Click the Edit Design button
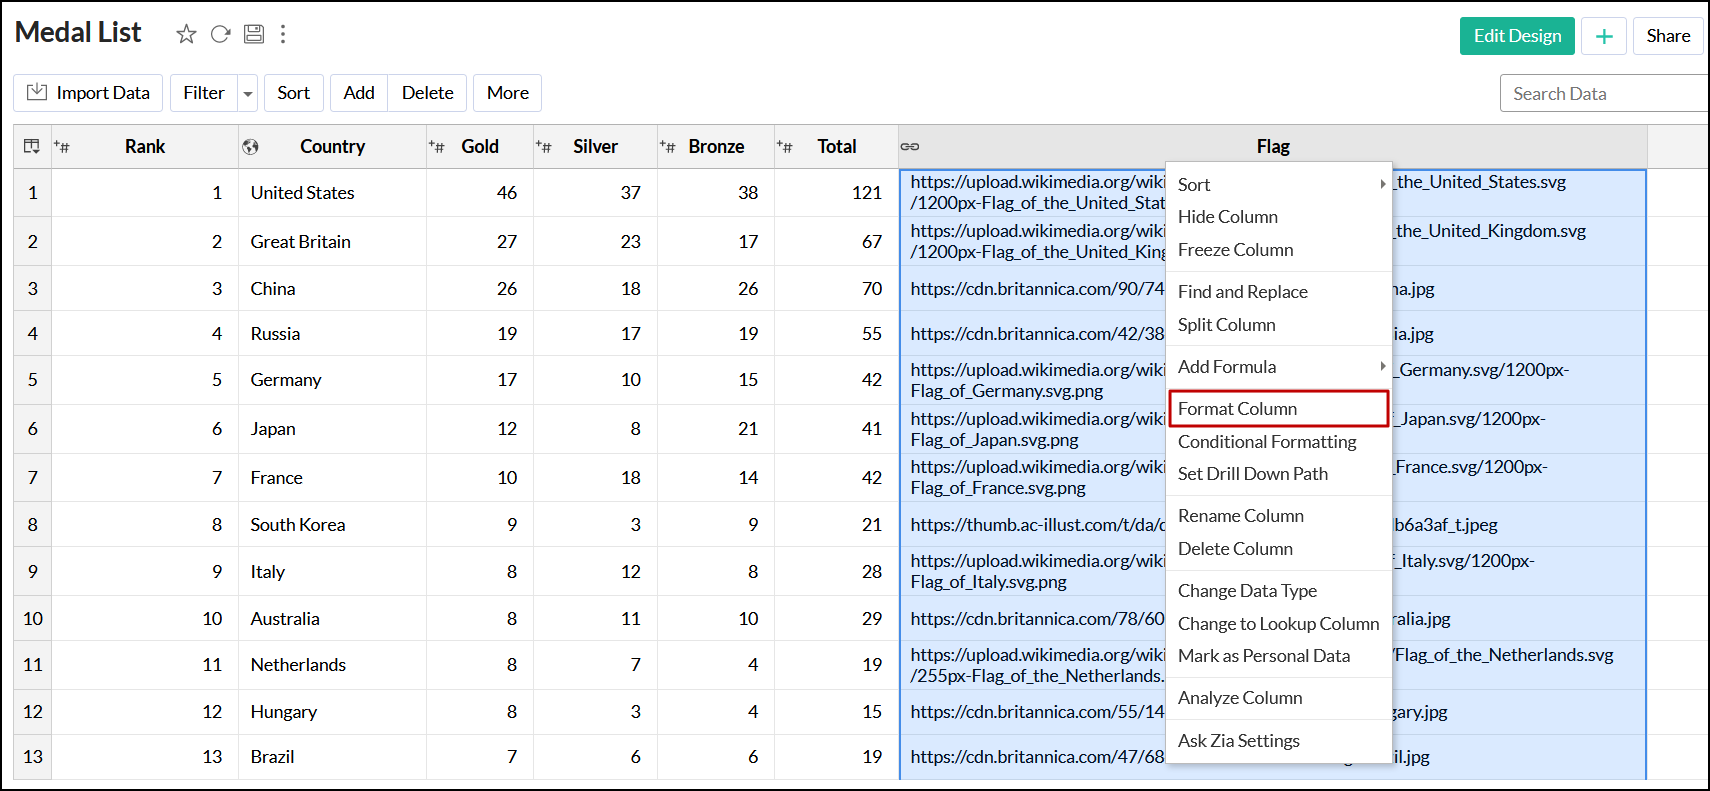 tap(1516, 36)
